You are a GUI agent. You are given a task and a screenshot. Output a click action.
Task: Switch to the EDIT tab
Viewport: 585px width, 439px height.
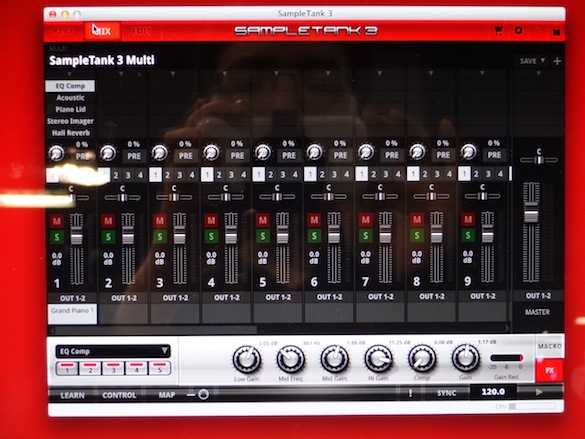[141, 31]
